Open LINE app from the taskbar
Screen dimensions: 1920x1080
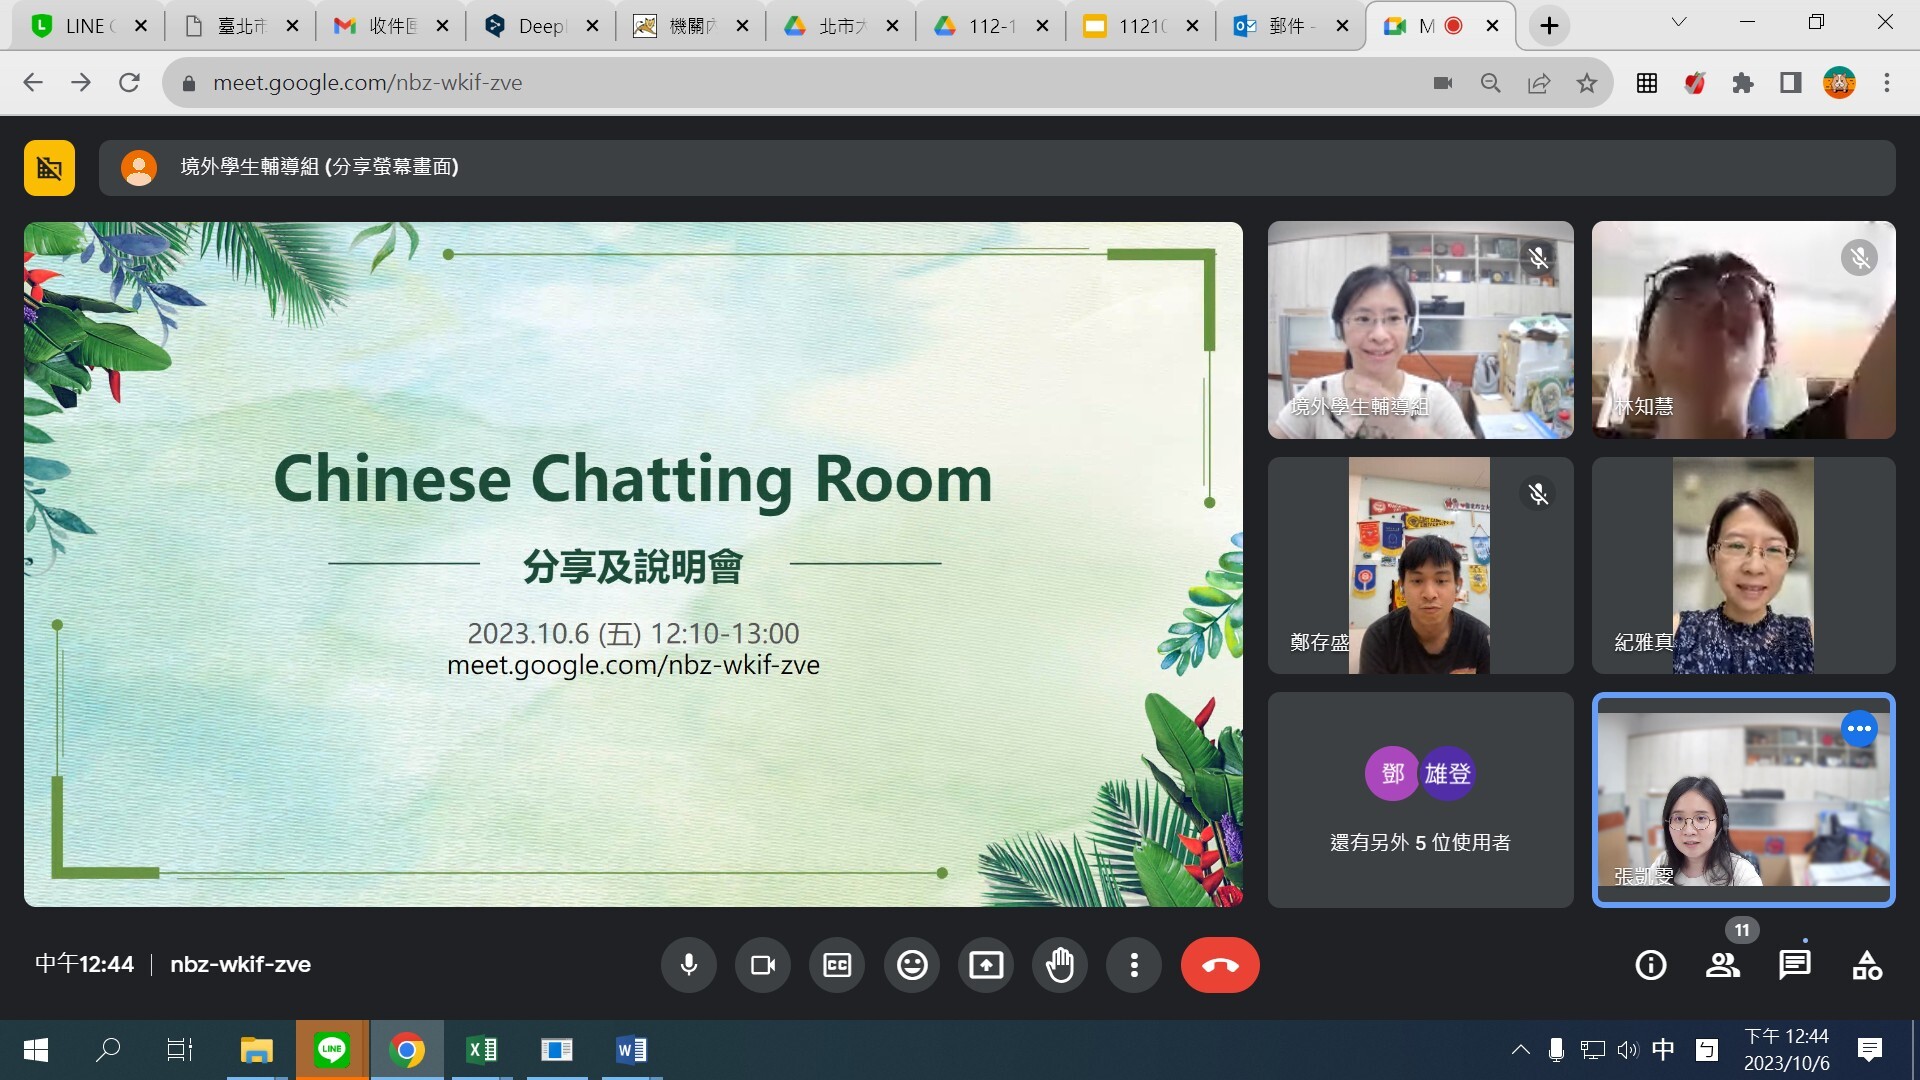click(x=331, y=1050)
